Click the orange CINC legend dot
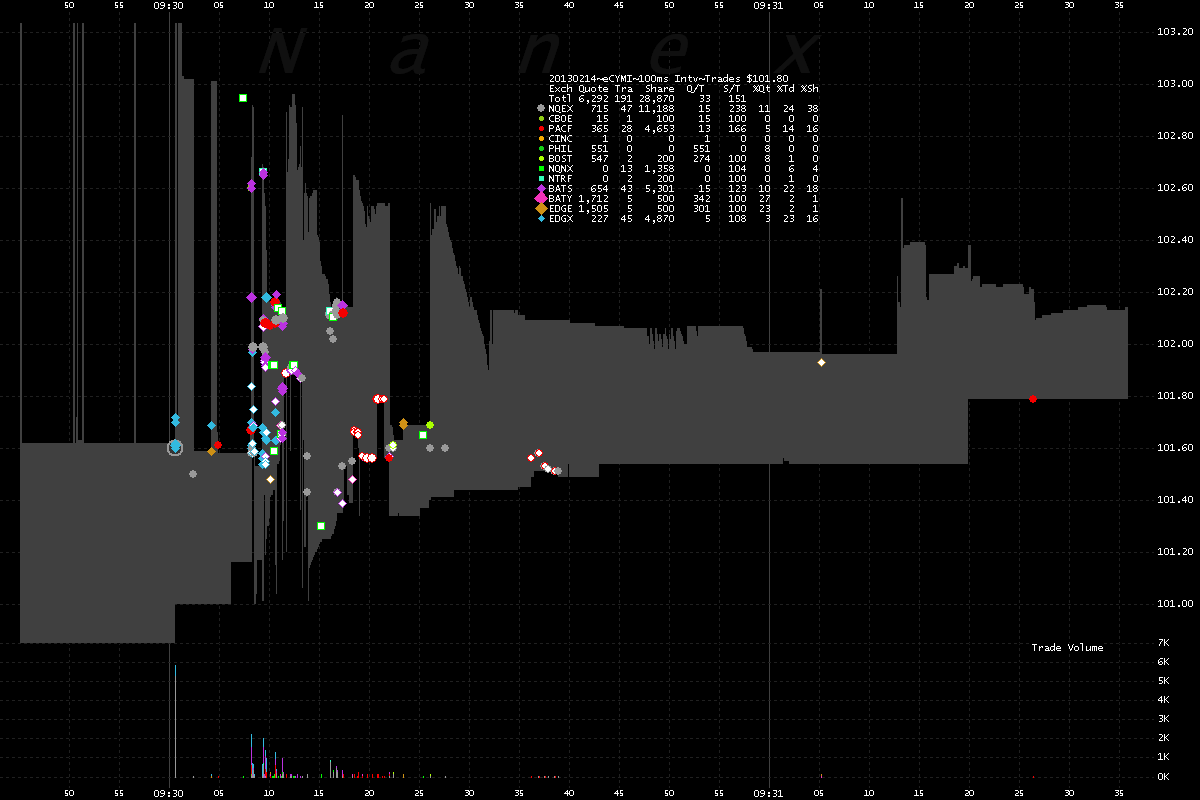 point(541,138)
